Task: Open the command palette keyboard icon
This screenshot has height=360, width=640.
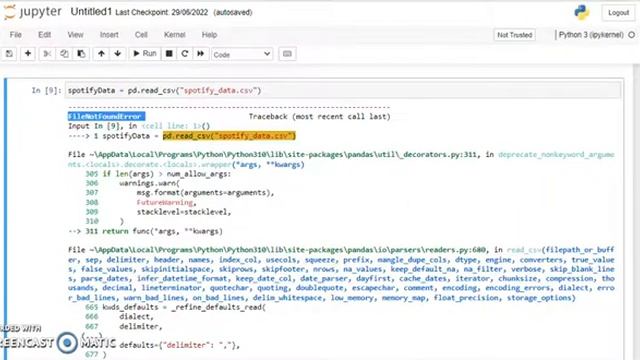Action: click(x=287, y=54)
